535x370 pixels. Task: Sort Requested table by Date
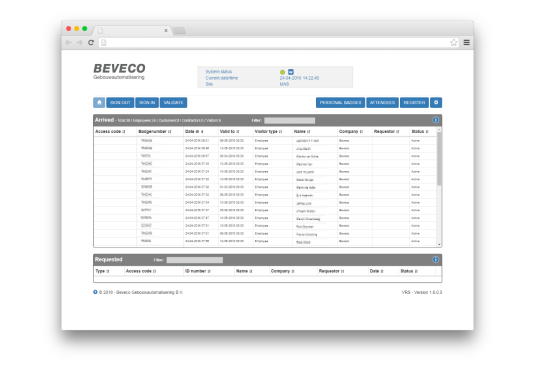tap(376, 271)
